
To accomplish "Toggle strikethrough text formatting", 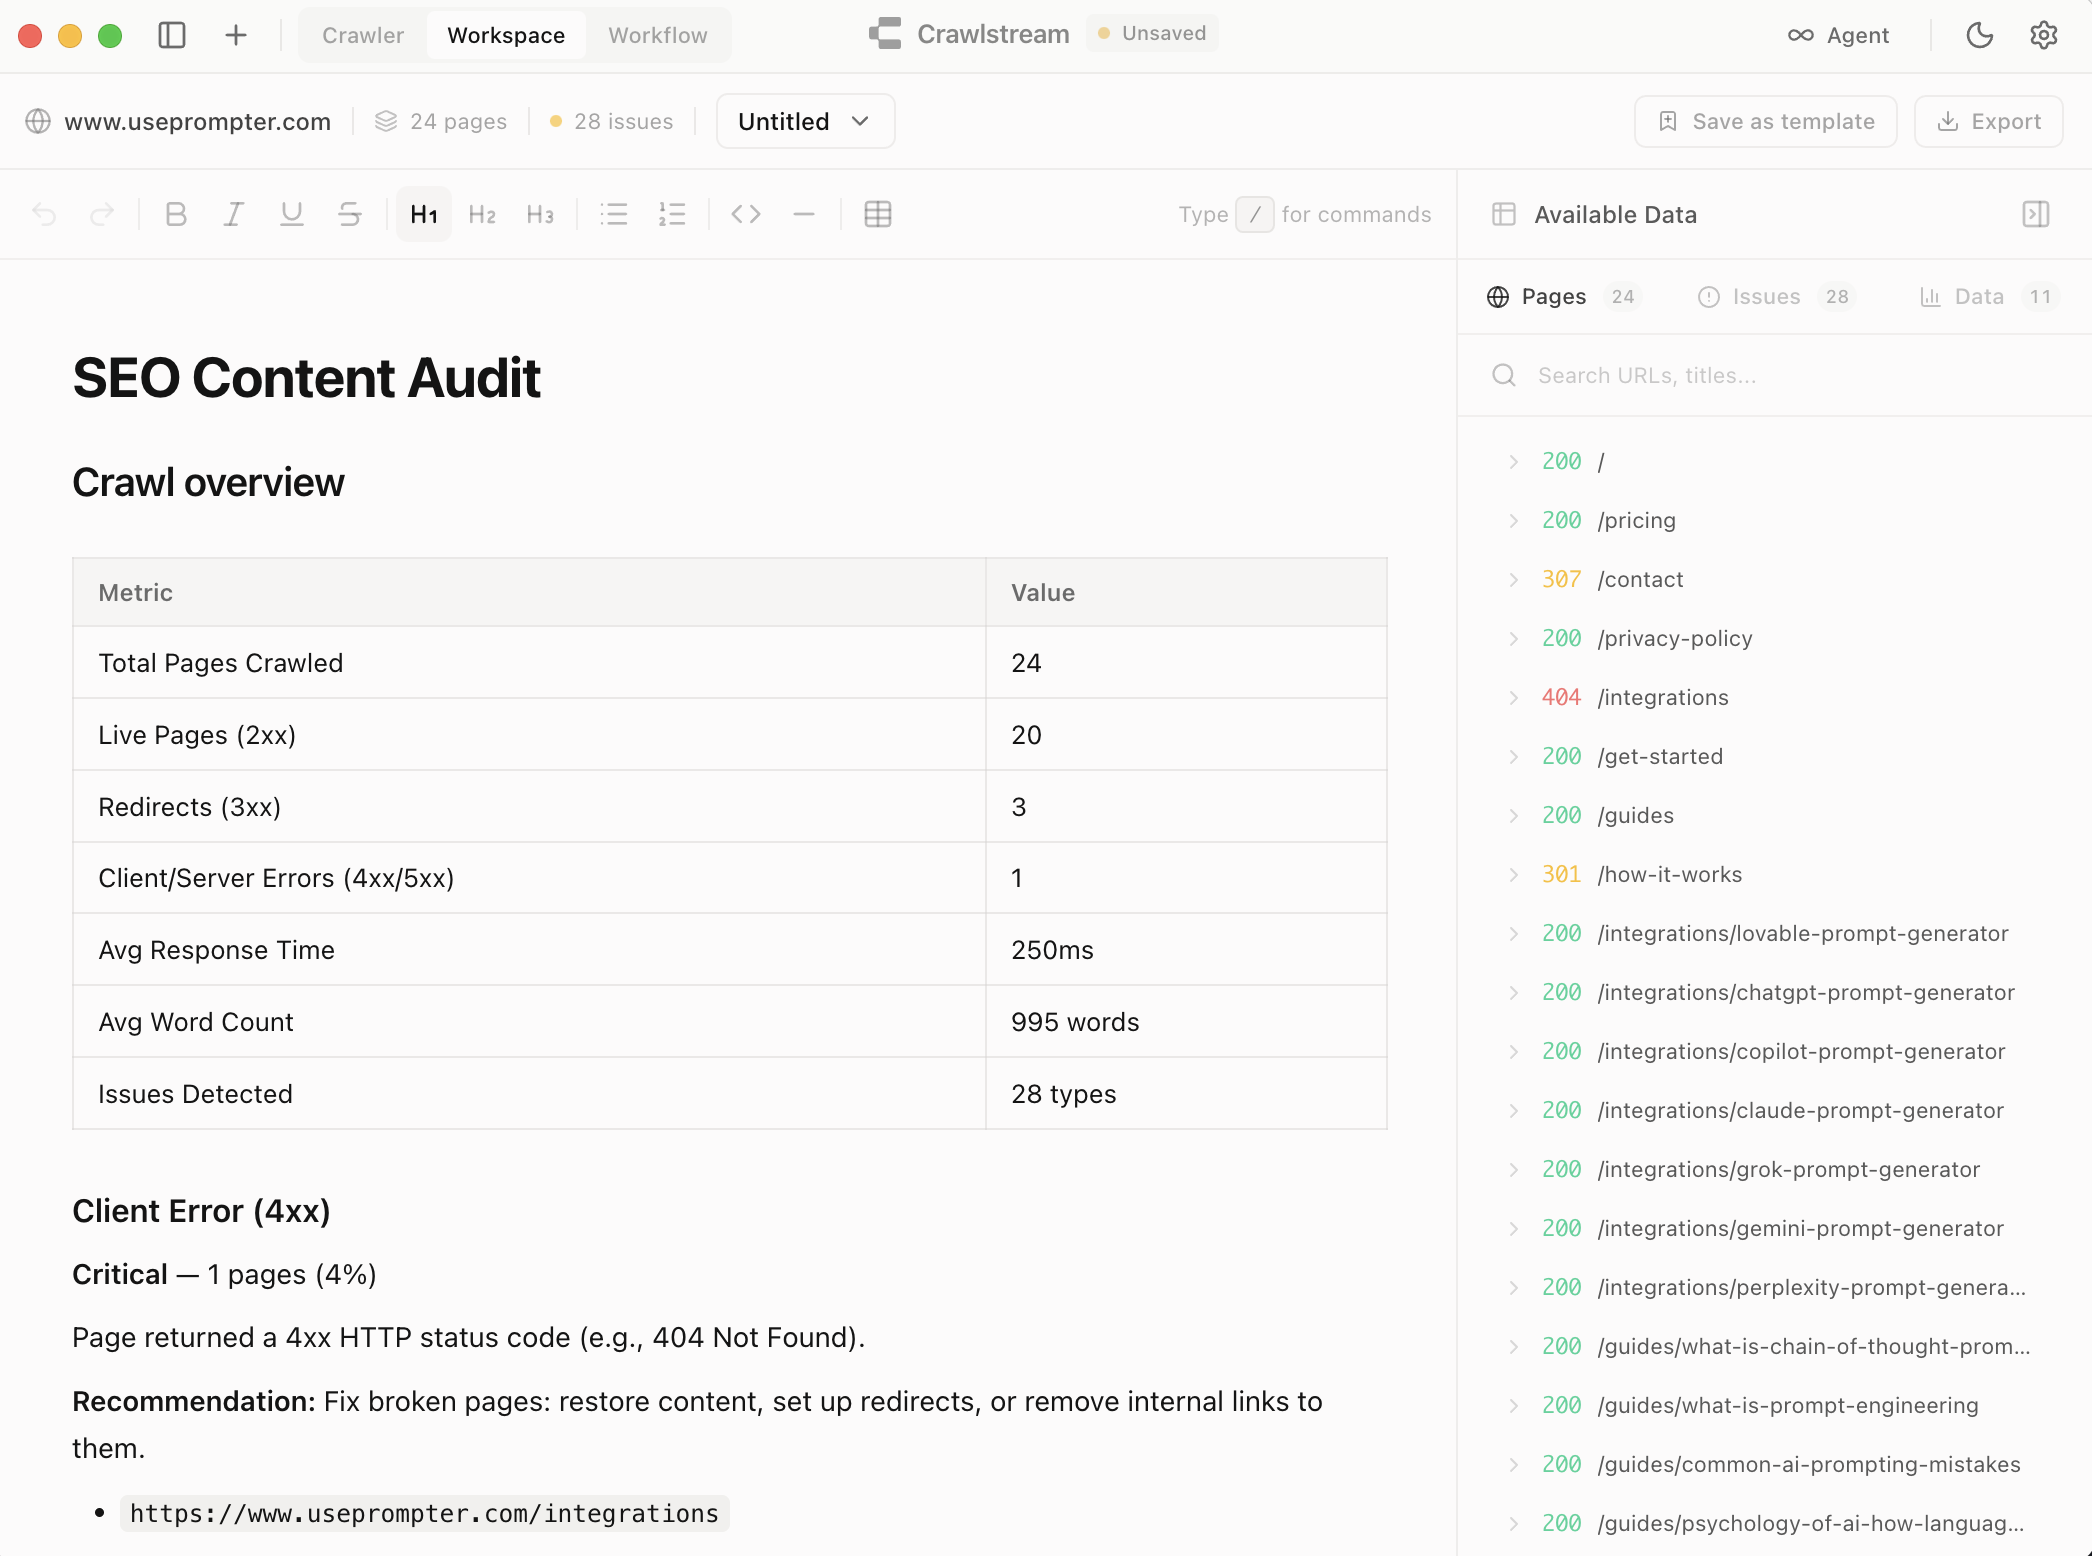I will [x=349, y=214].
